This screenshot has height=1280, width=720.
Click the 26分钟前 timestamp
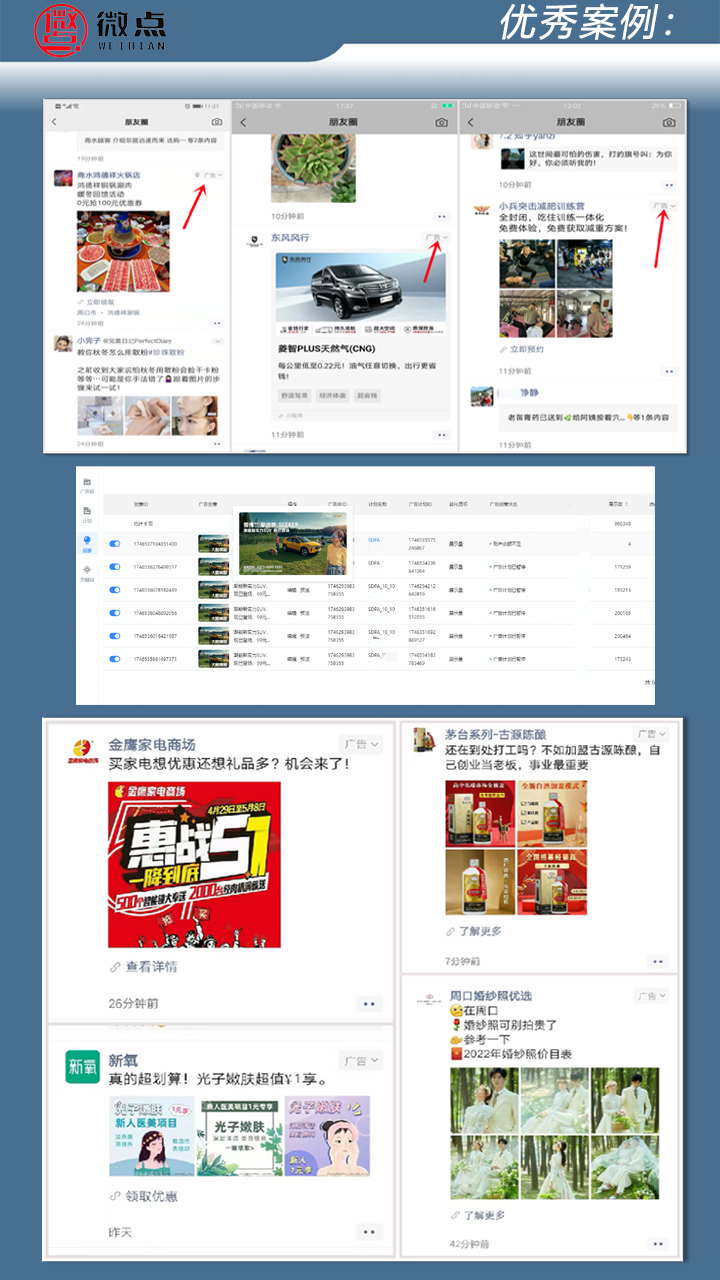pyautogui.click(x=133, y=1003)
